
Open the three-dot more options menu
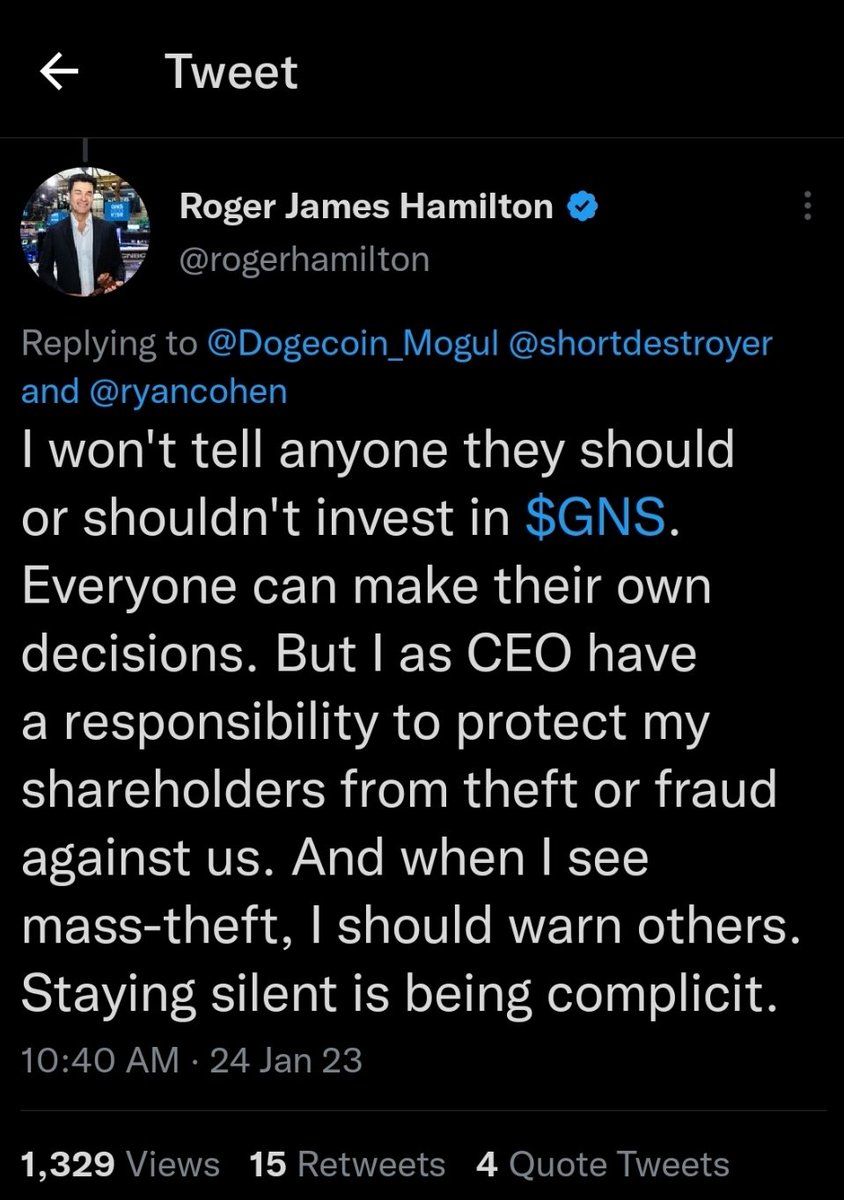[807, 207]
